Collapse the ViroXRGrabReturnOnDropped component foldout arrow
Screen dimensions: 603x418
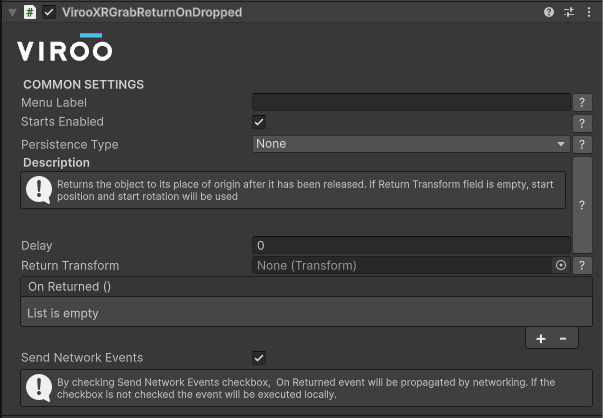tap(11, 12)
